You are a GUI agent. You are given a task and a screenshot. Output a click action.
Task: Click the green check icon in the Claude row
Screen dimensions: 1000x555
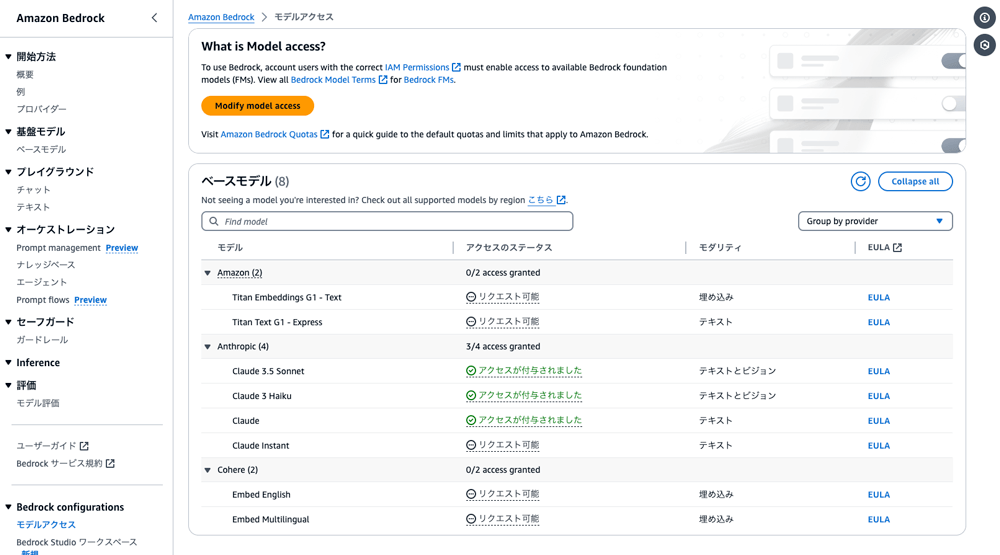(x=471, y=420)
